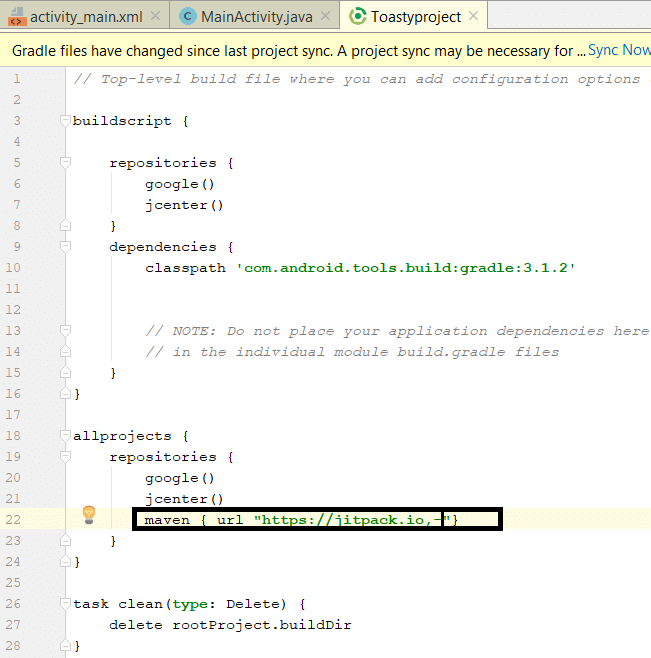651x658 pixels.
Task: Click the classpath gradle:3.1.2 string
Action: click(405, 268)
